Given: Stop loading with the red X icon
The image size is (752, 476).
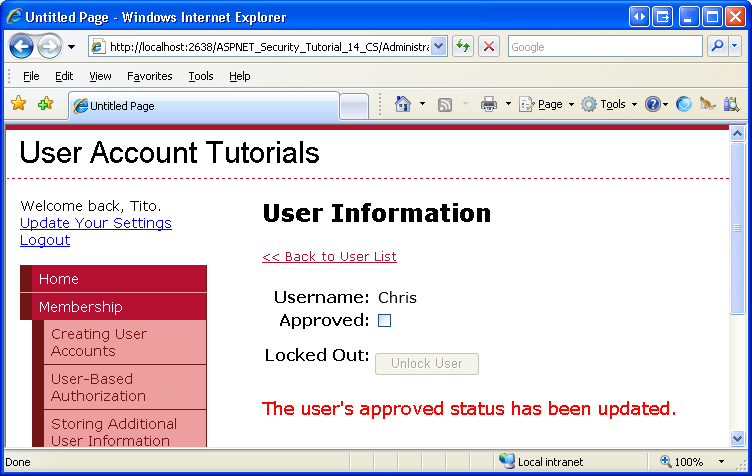Looking at the screenshot, I should [489, 46].
